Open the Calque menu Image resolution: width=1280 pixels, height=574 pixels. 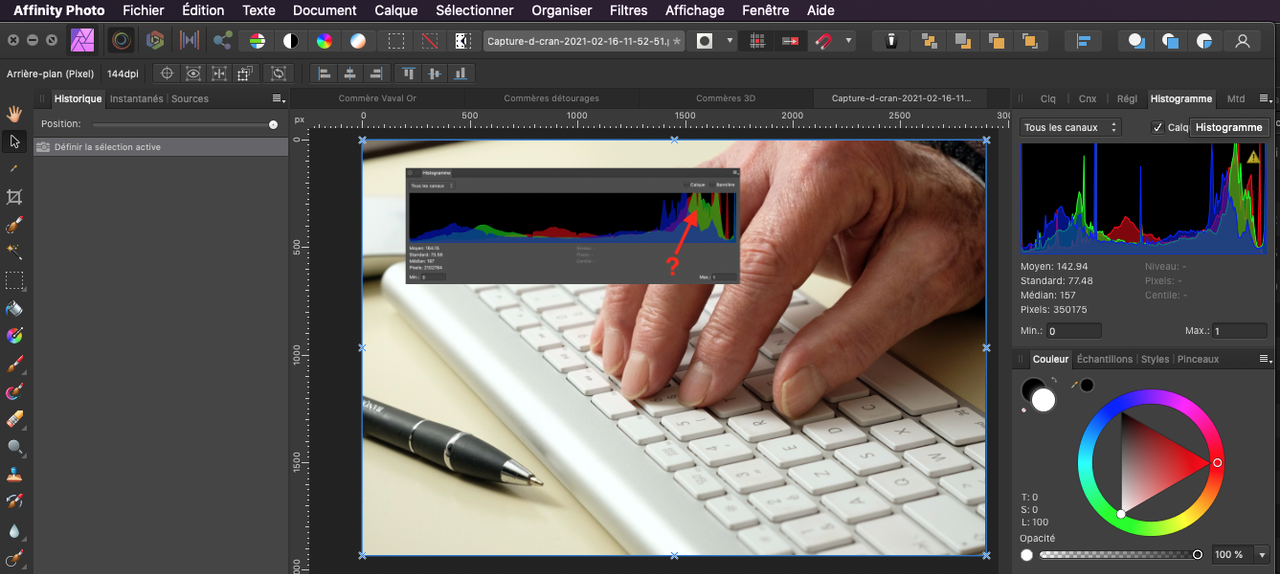(396, 10)
